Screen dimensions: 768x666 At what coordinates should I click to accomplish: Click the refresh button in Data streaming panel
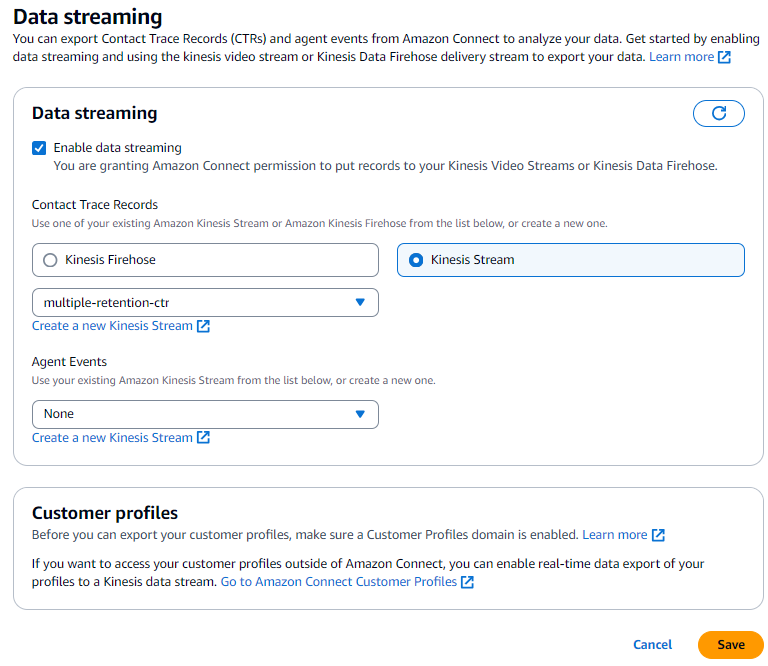coord(718,113)
